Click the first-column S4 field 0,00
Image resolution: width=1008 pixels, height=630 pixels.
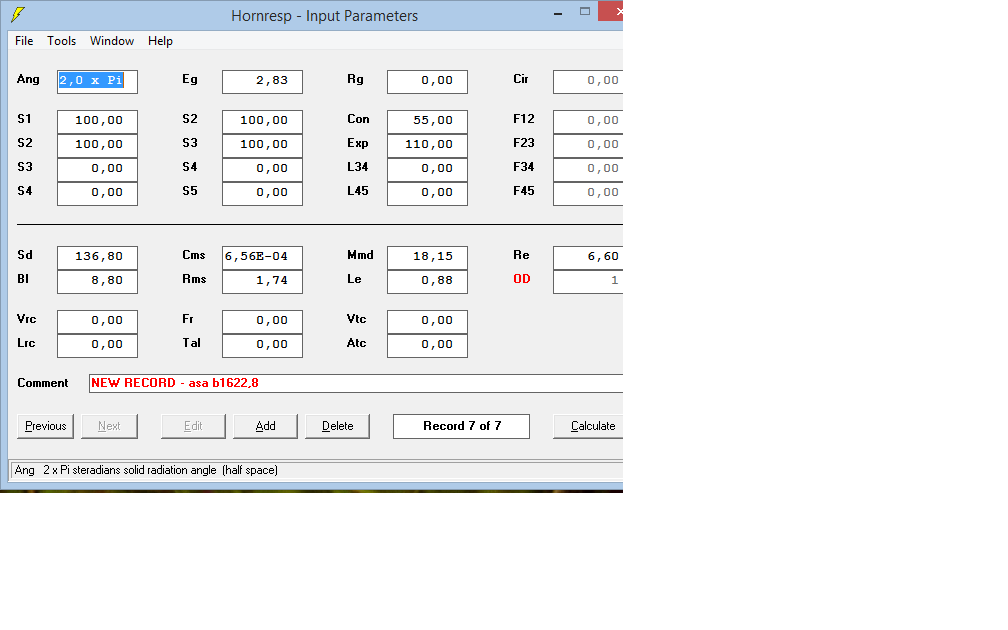pyautogui.click(x=97, y=194)
